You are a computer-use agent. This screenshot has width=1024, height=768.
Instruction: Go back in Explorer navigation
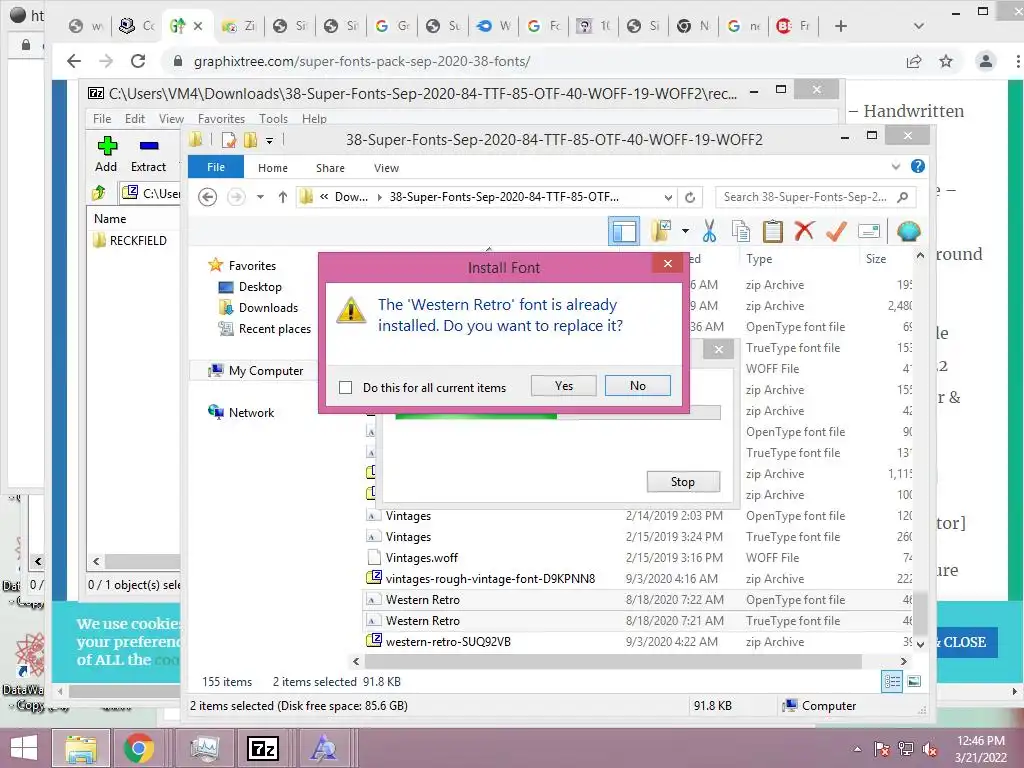[x=208, y=197]
